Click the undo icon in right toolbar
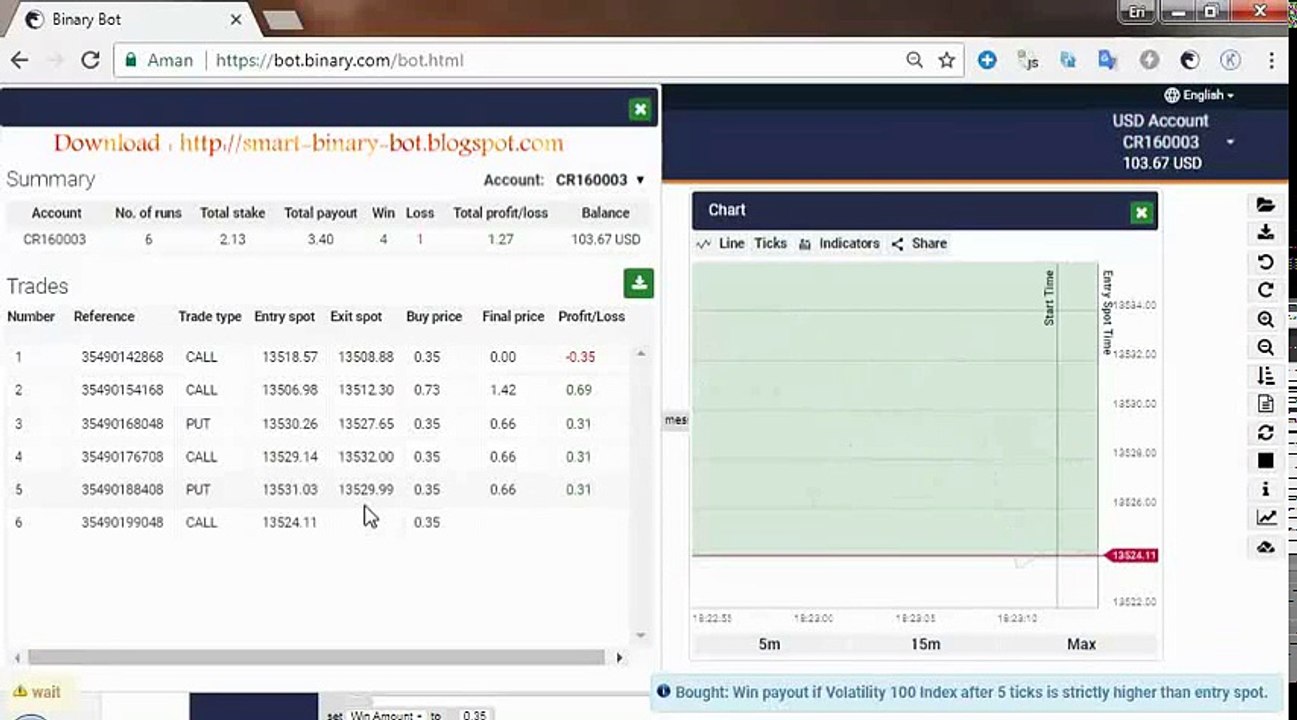Viewport: 1297px width, 720px height. point(1265,262)
